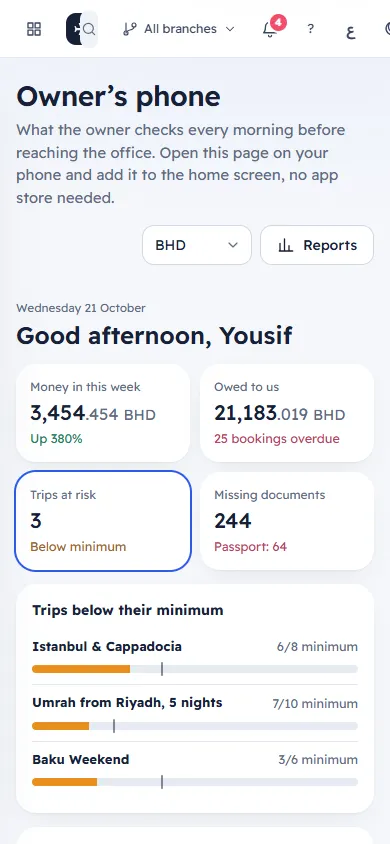Click the 3/6 minimum label
The image size is (390, 844).
[318, 759]
